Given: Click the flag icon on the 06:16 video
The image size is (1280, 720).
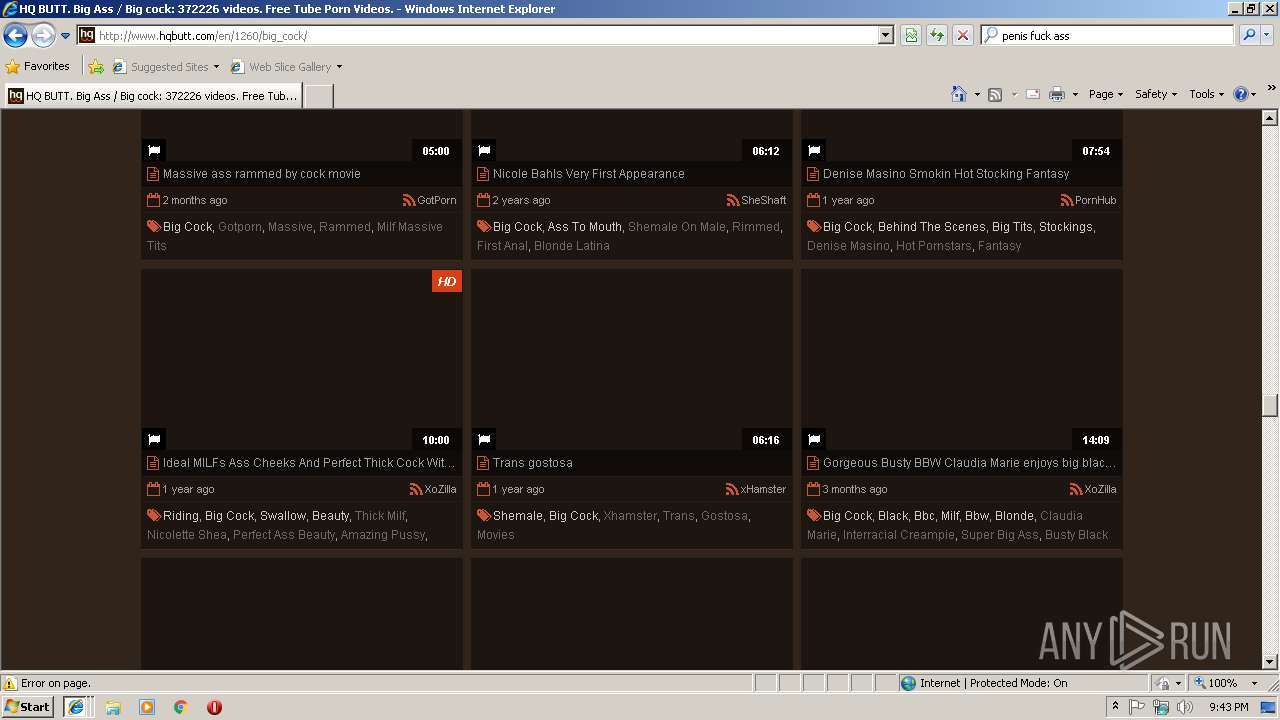Looking at the screenshot, I should click(x=484, y=440).
